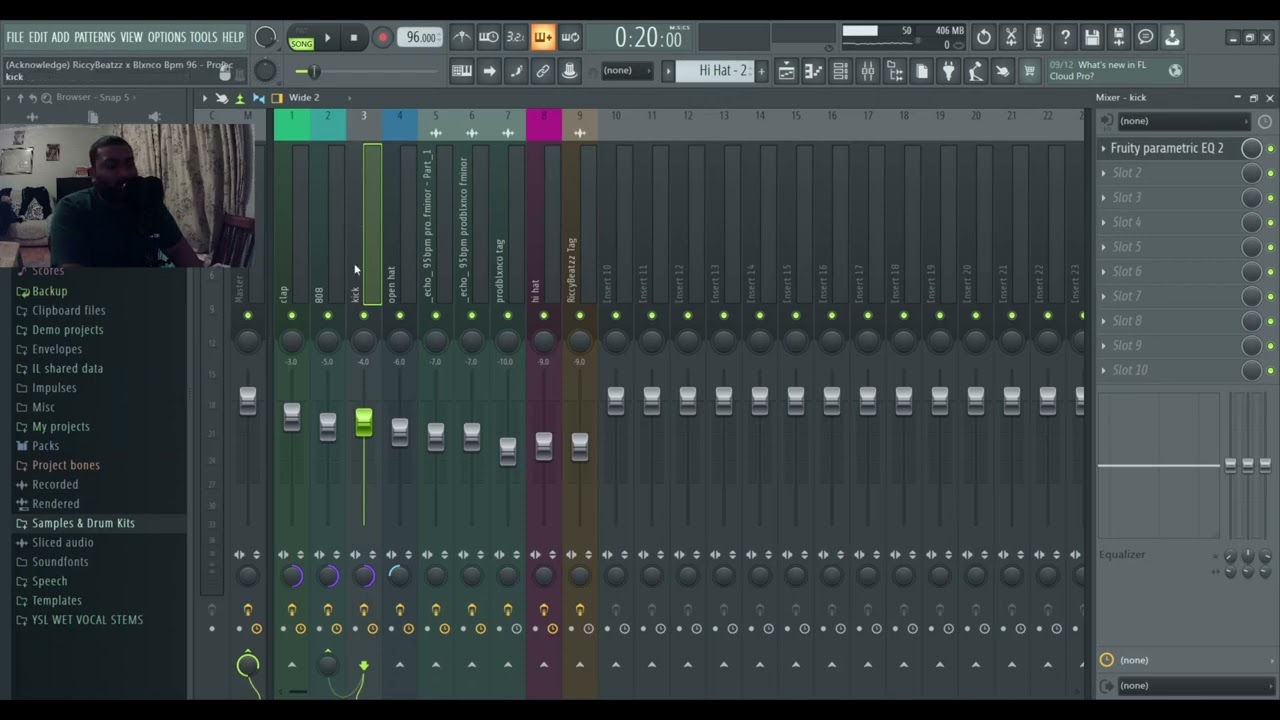Open the audio editor scissors icon
This screenshot has height=720, width=1280.
(1011, 37)
